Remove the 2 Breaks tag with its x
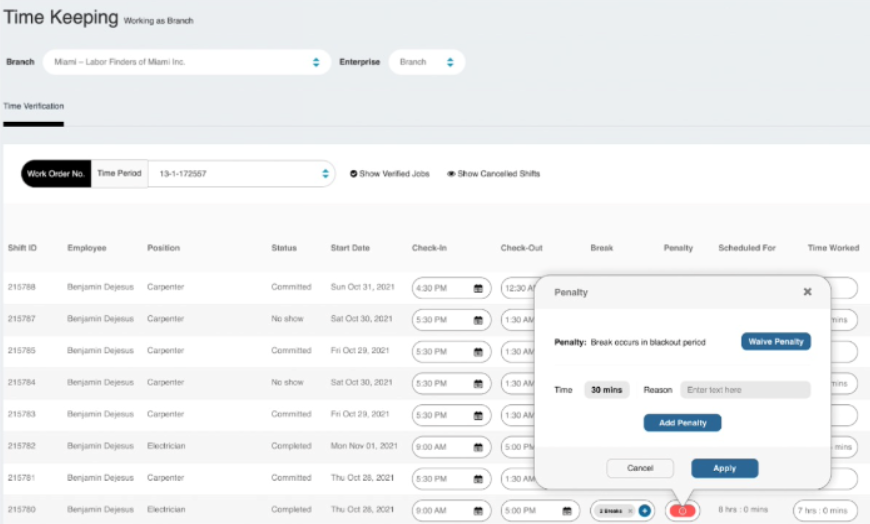Screen dimensions: 870x524 coord(630,511)
